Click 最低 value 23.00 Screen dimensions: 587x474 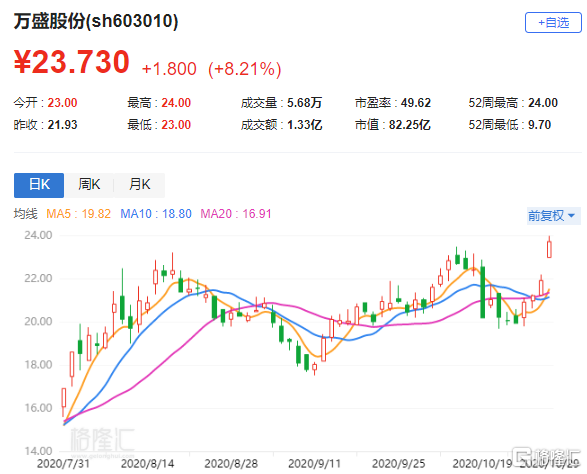coord(176,125)
